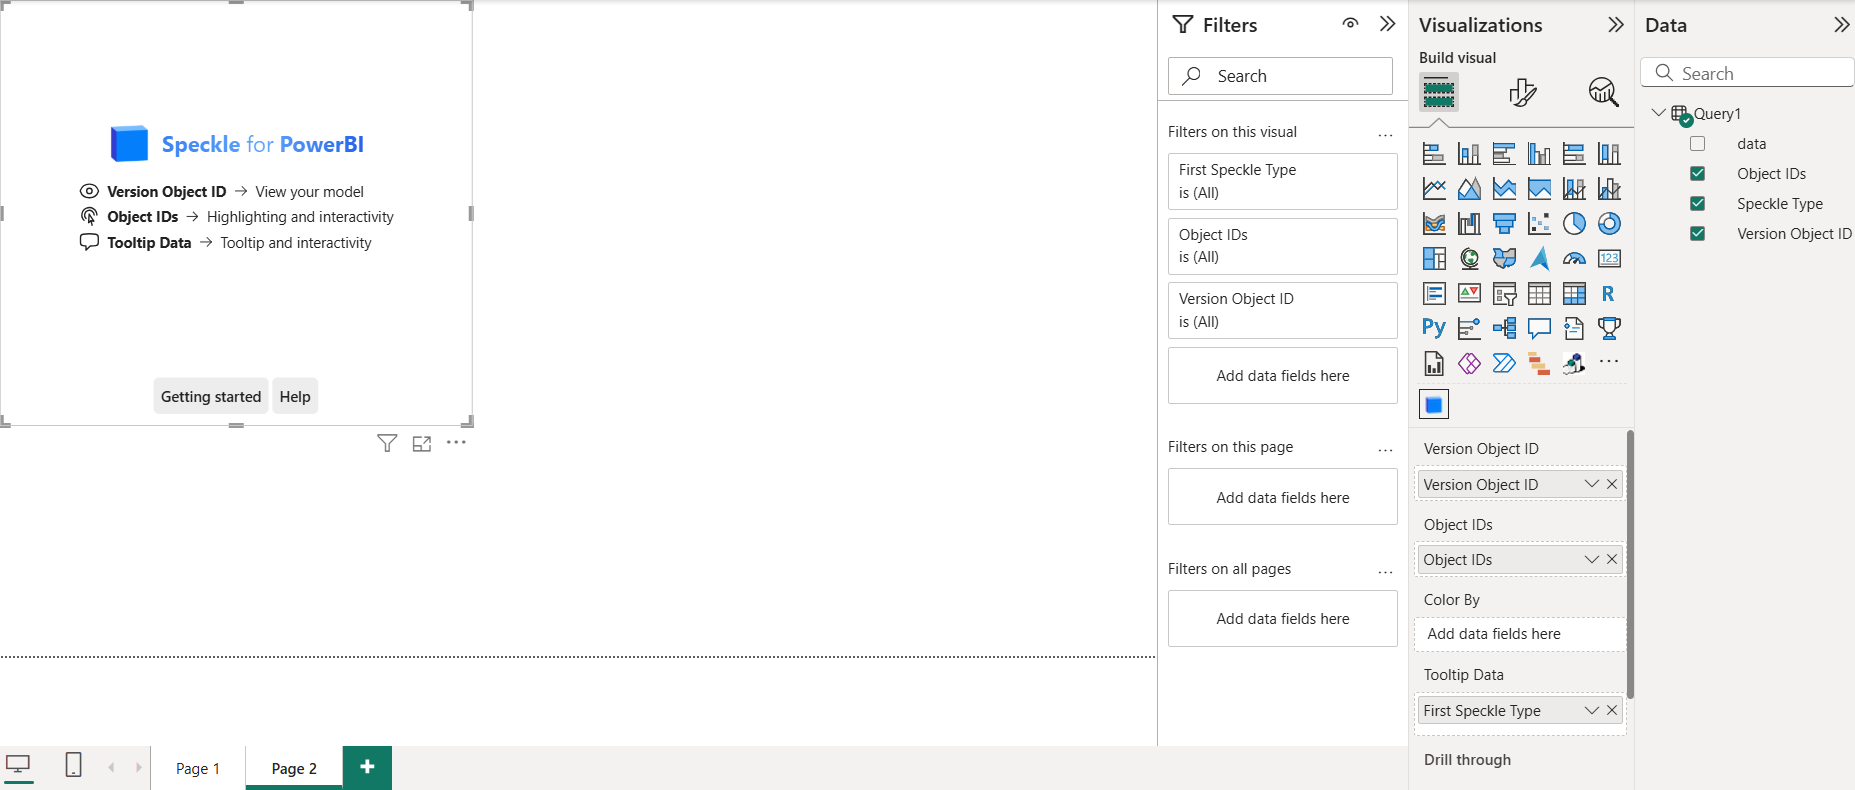This screenshot has width=1855, height=790.
Task: Collapse the Query1 table tree
Action: 1658,113
